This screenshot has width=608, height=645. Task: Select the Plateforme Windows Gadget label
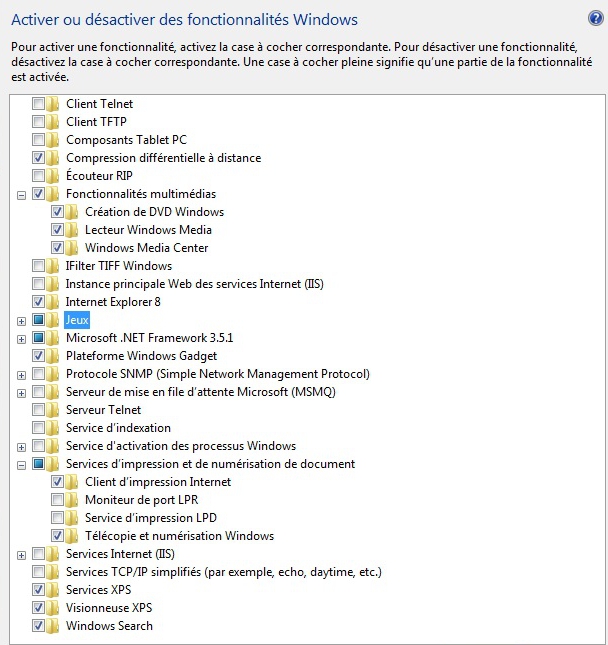(x=142, y=356)
